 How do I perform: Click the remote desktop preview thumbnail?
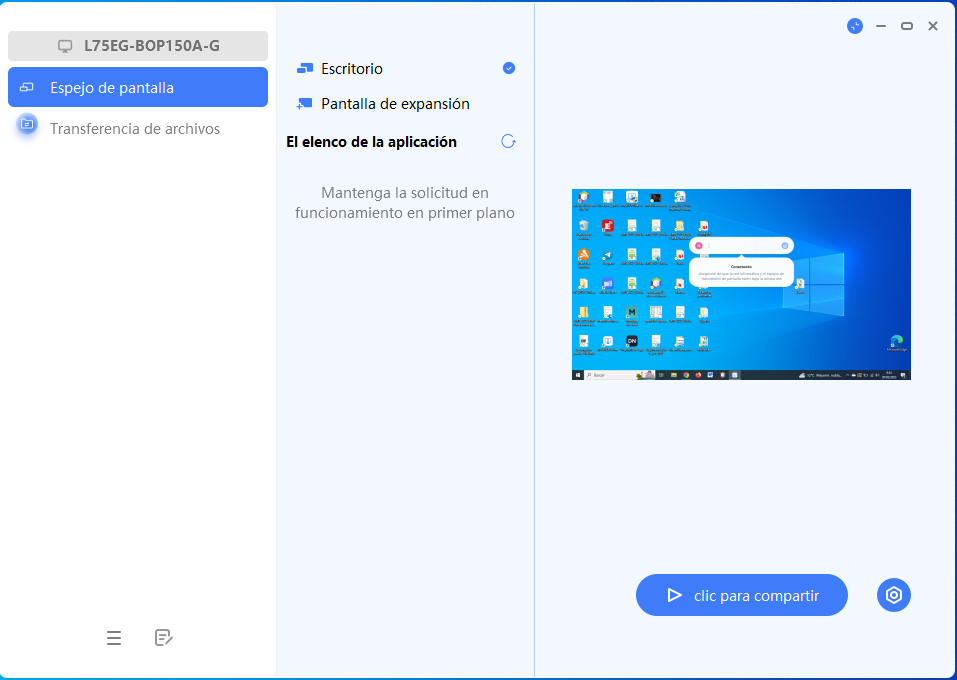pos(741,284)
